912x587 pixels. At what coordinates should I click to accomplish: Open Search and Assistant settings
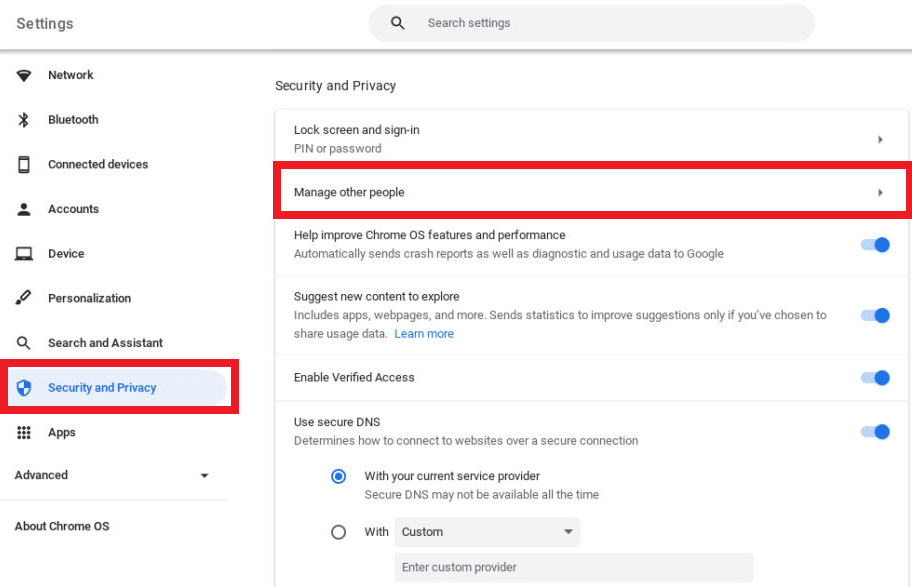(x=105, y=343)
